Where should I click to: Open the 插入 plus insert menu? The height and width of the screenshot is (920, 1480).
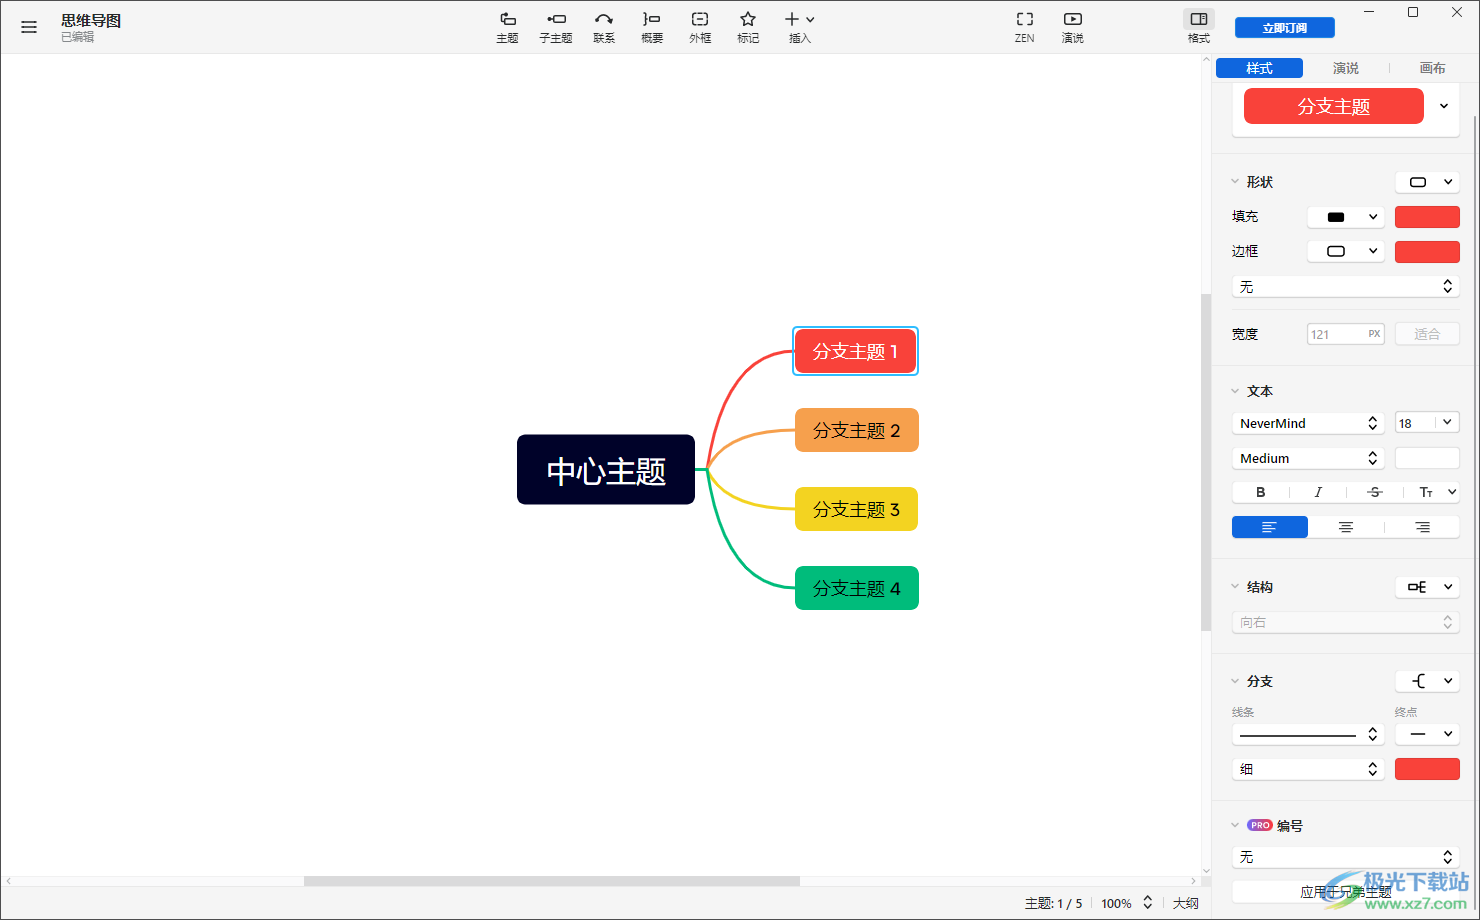tap(800, 27)
